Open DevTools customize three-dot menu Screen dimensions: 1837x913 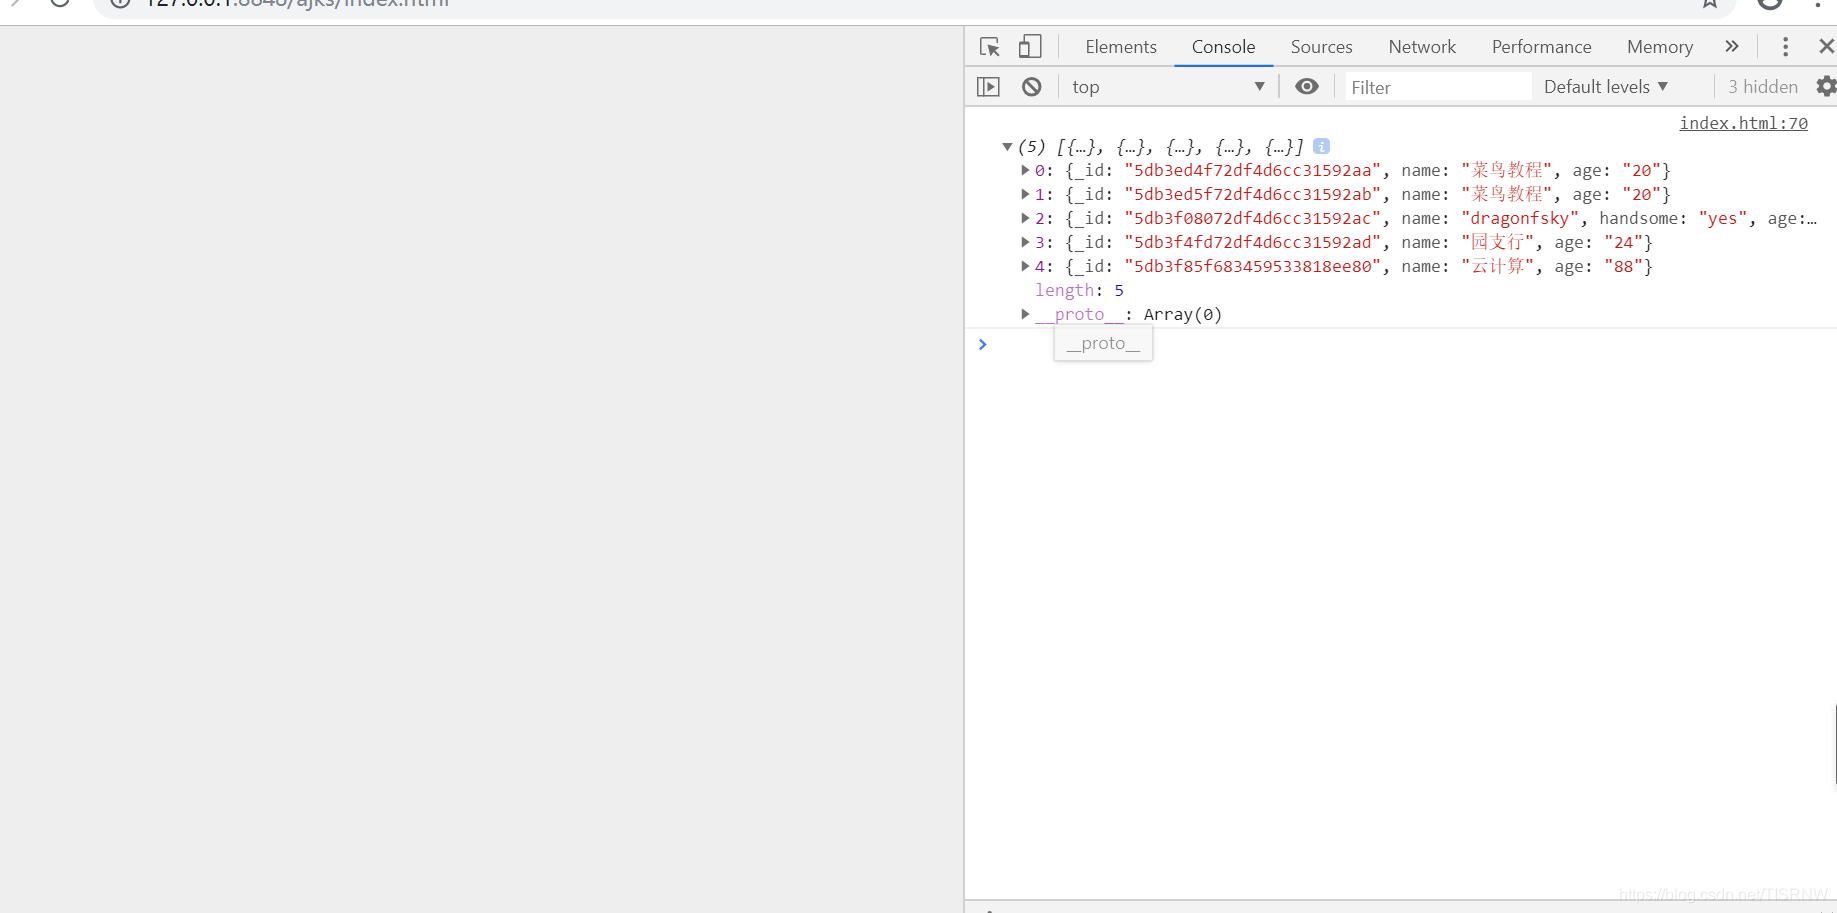pos(1785,47)
